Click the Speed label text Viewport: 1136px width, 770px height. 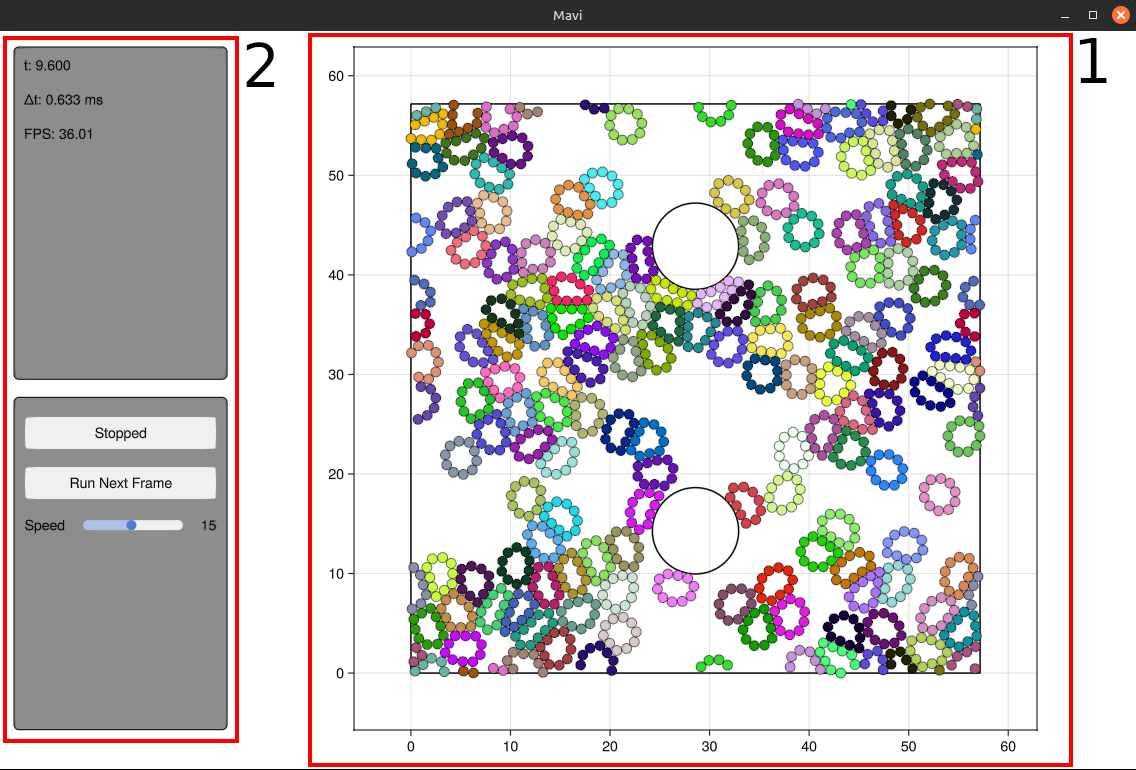(x=45, y=525)
